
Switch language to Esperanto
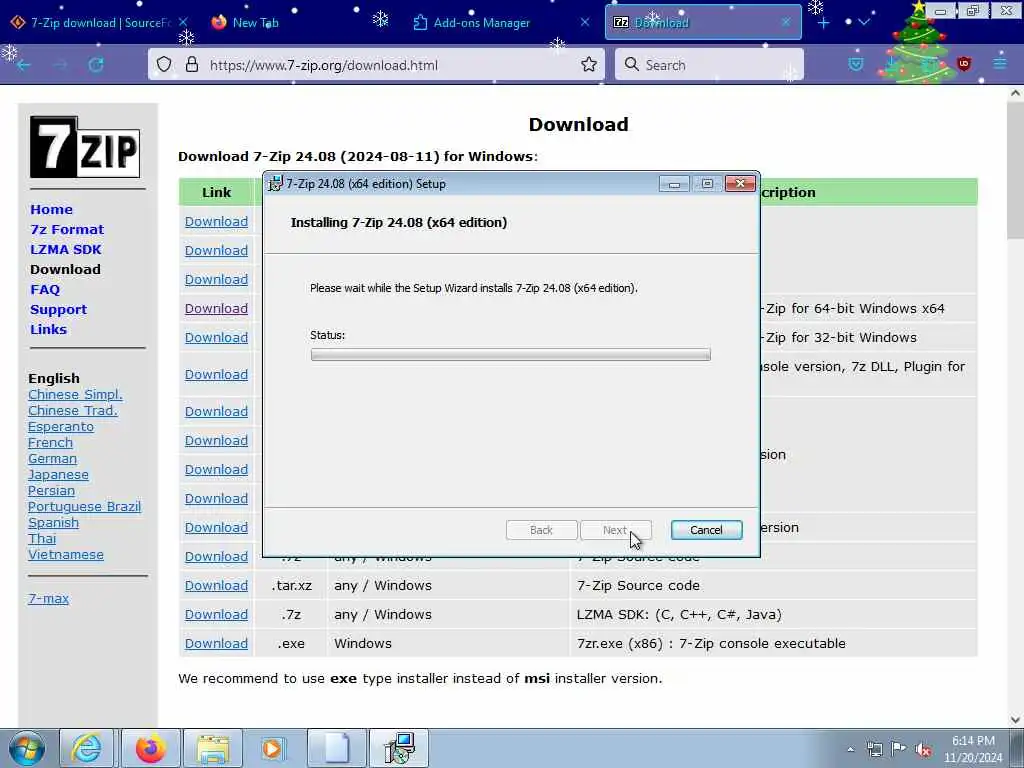pyautogui.click(x=61, y=426)
